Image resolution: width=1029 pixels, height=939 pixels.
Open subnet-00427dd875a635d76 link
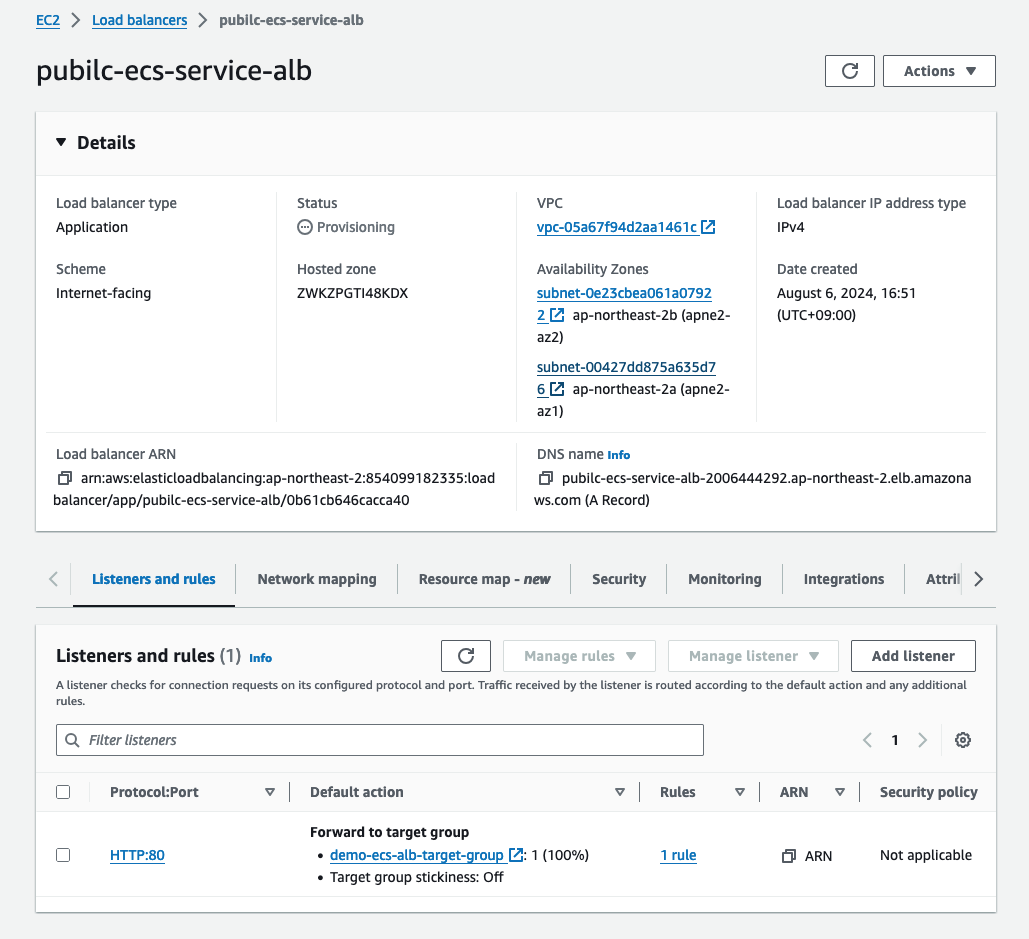coord(626,367)
